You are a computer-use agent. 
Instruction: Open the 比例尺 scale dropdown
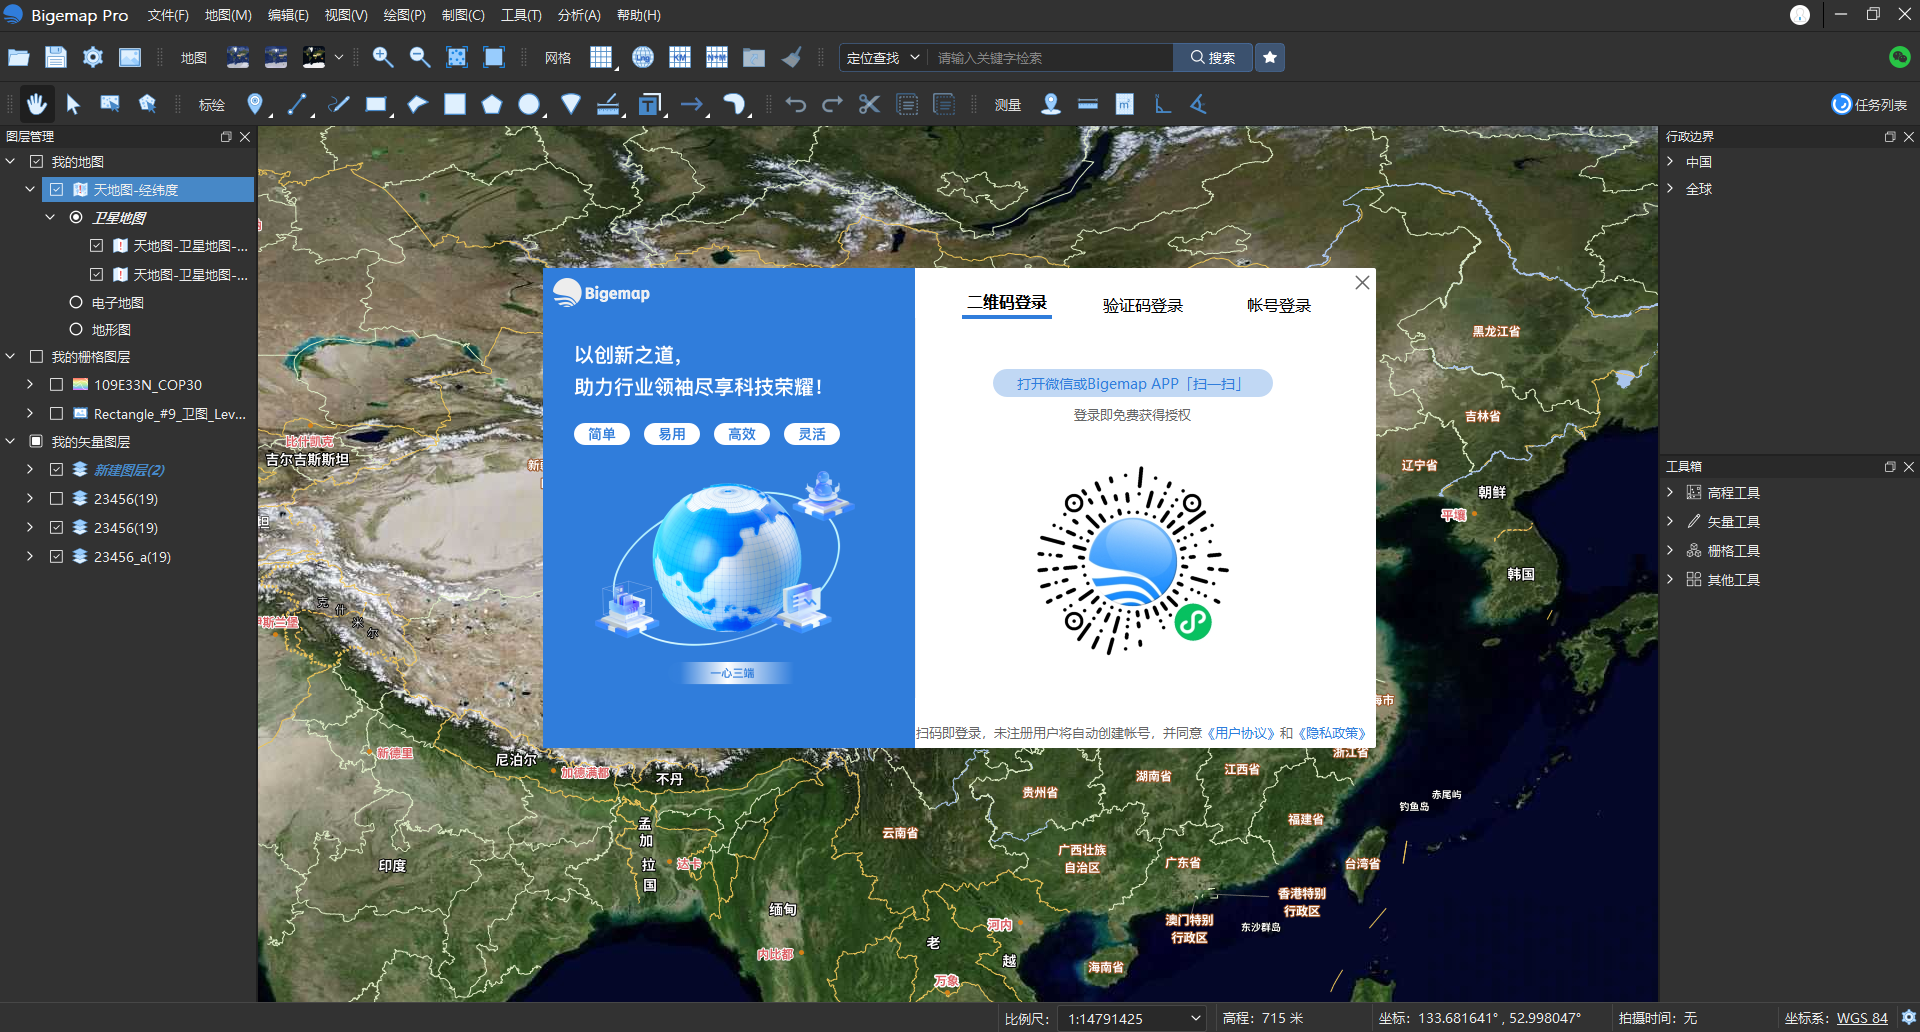click(1131, 1018)
